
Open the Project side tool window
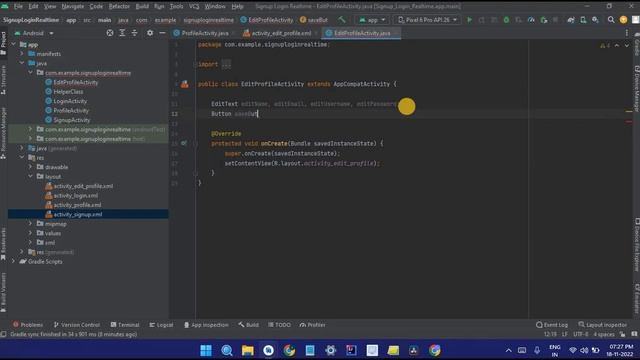(x=4, y=43)
